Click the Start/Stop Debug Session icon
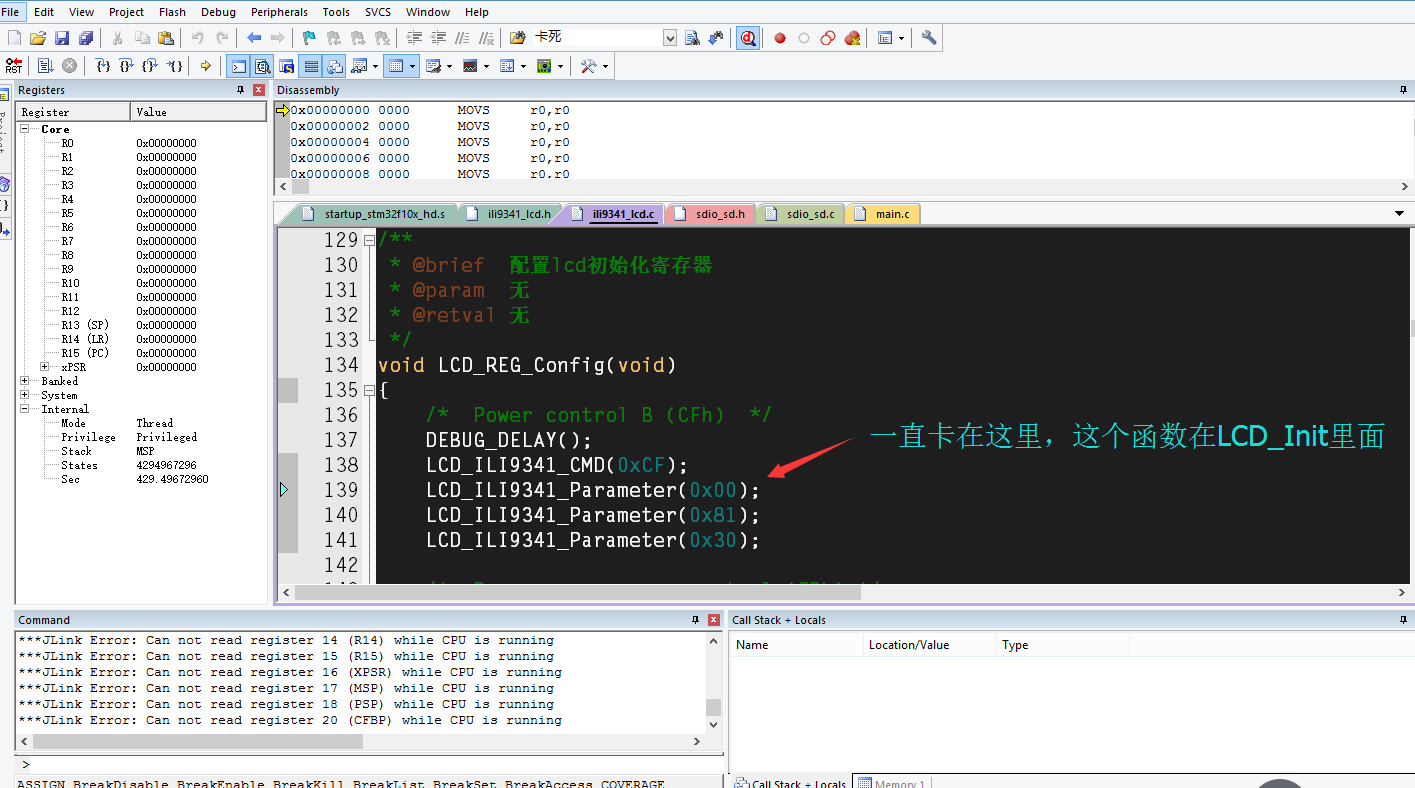Image resolution: width=1415 pixels, height=788 pixels. 747,38
